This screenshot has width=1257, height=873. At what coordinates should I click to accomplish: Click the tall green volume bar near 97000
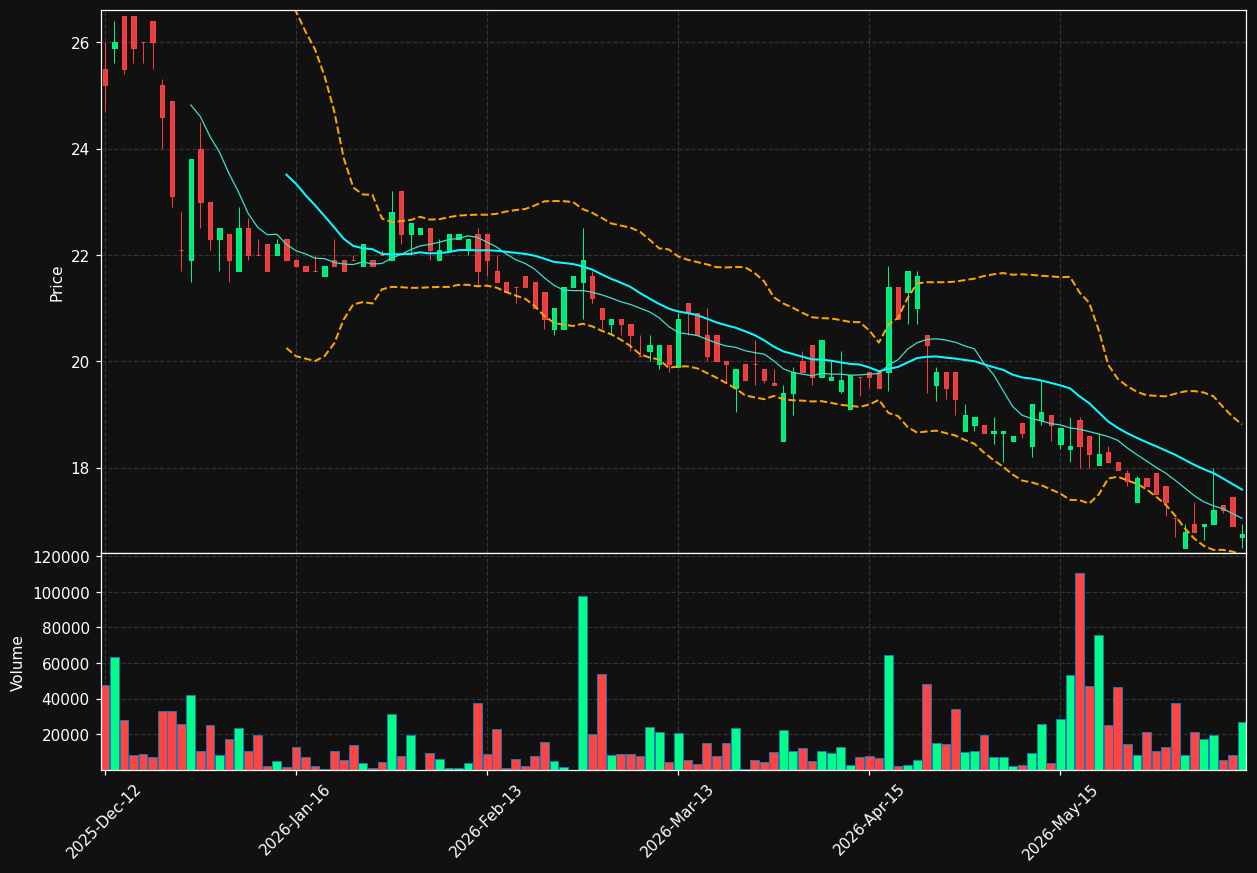(583, 683)
